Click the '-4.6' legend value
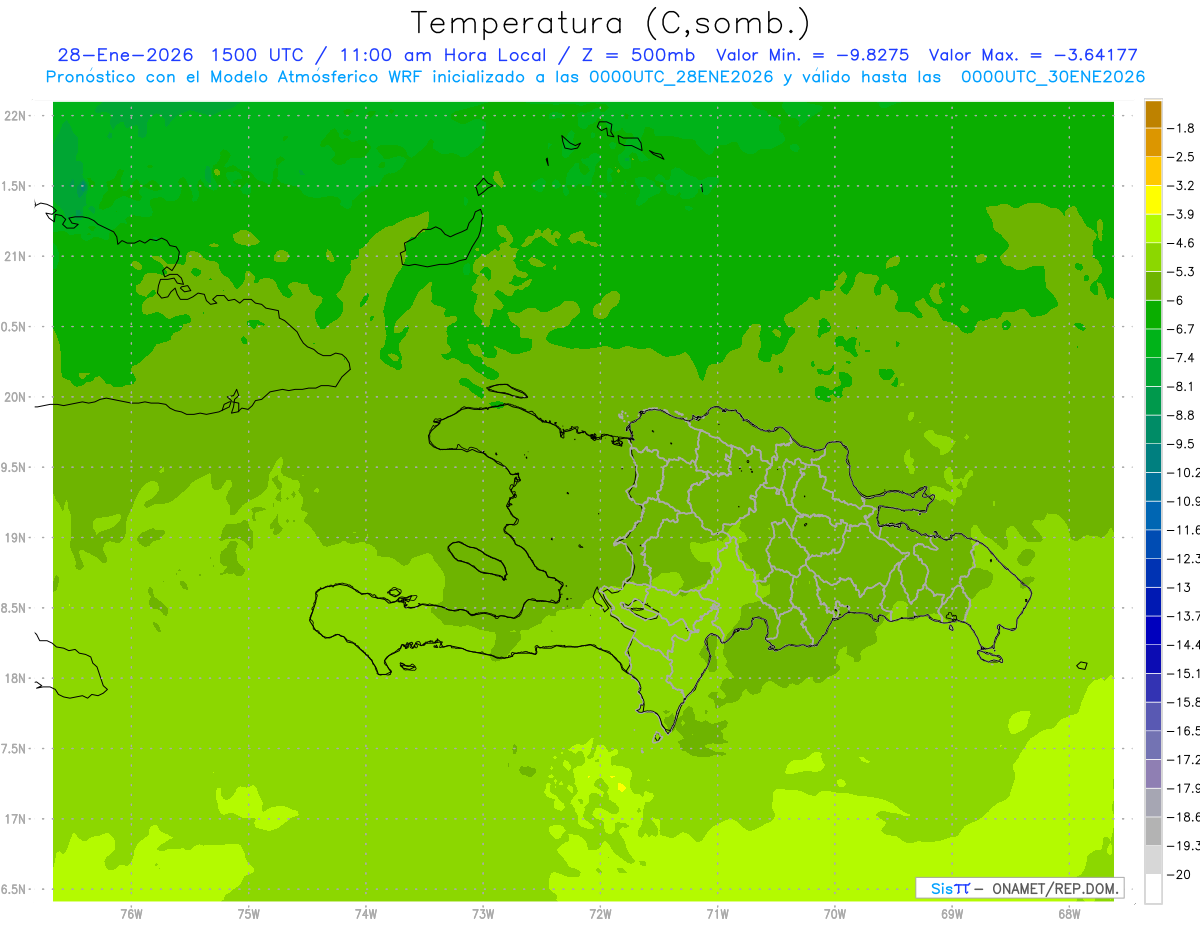 tap(1181, 243)
